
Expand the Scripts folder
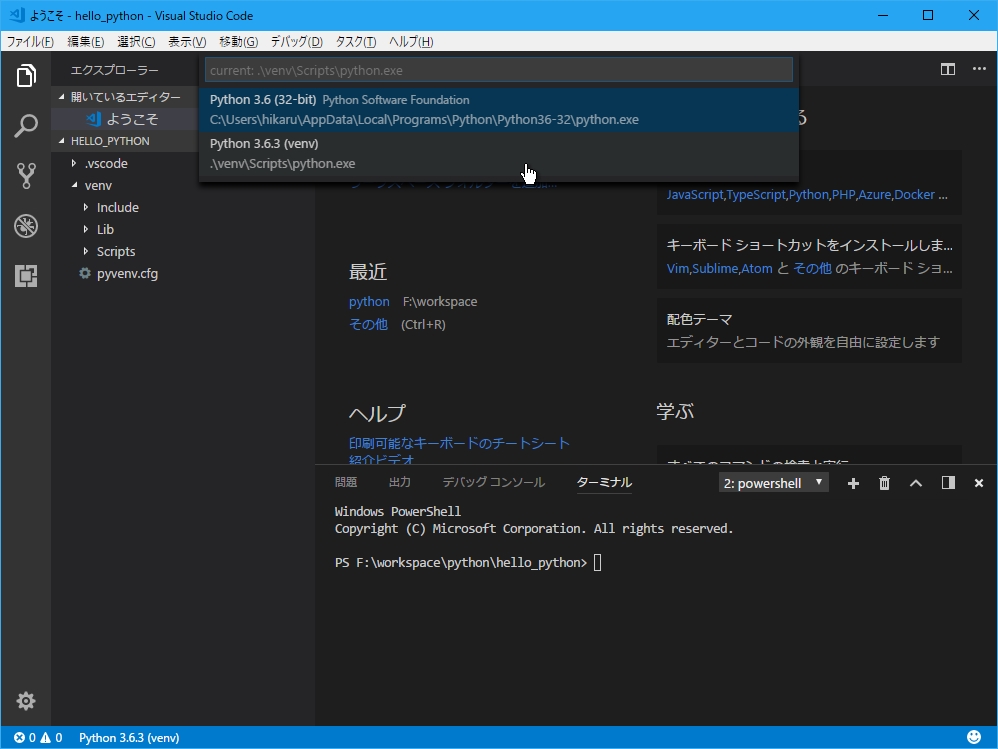tap(86, 251)
